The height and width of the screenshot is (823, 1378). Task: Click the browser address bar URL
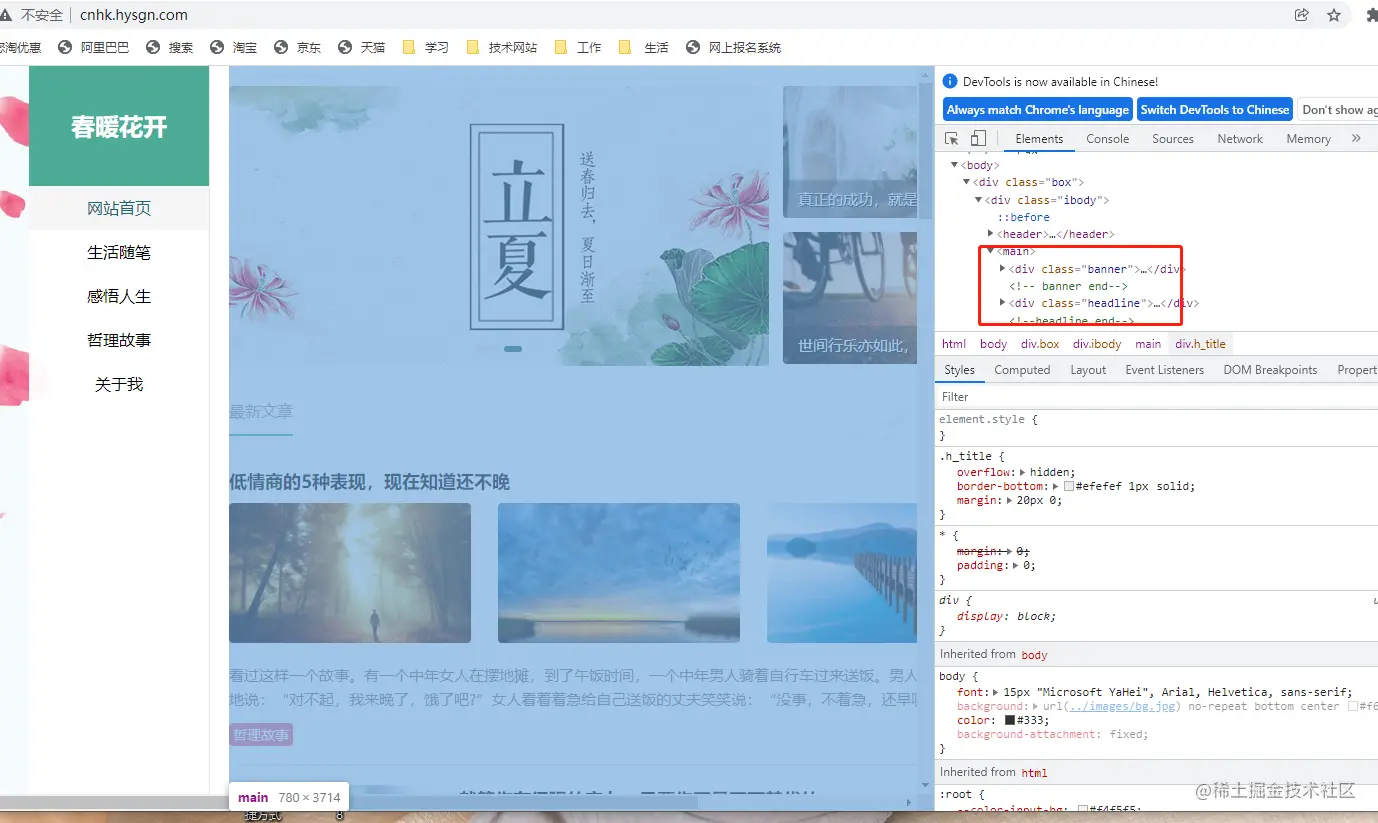[x=134, y=15]
